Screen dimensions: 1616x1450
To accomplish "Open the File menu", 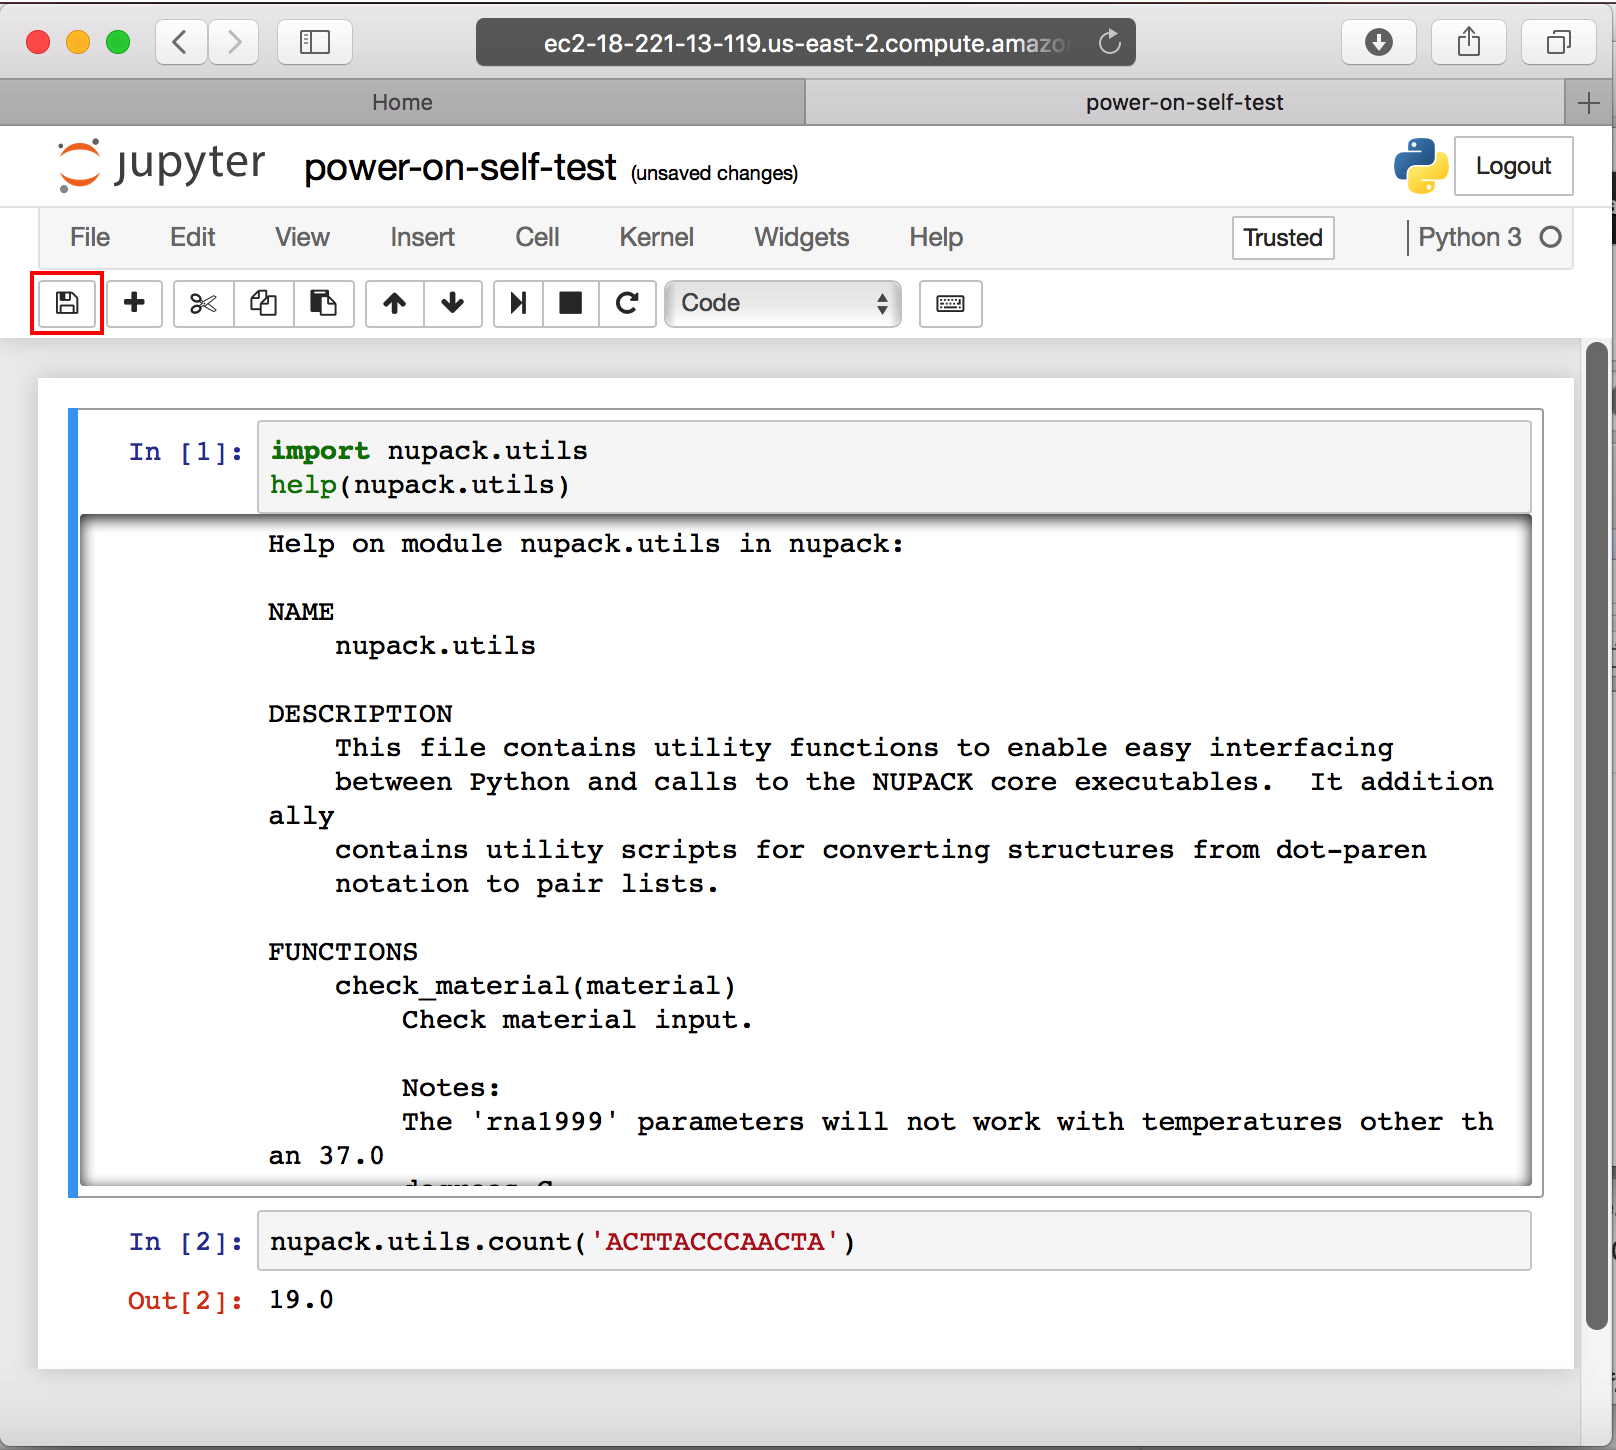I will pyautogui.click(x=90, y=237).
